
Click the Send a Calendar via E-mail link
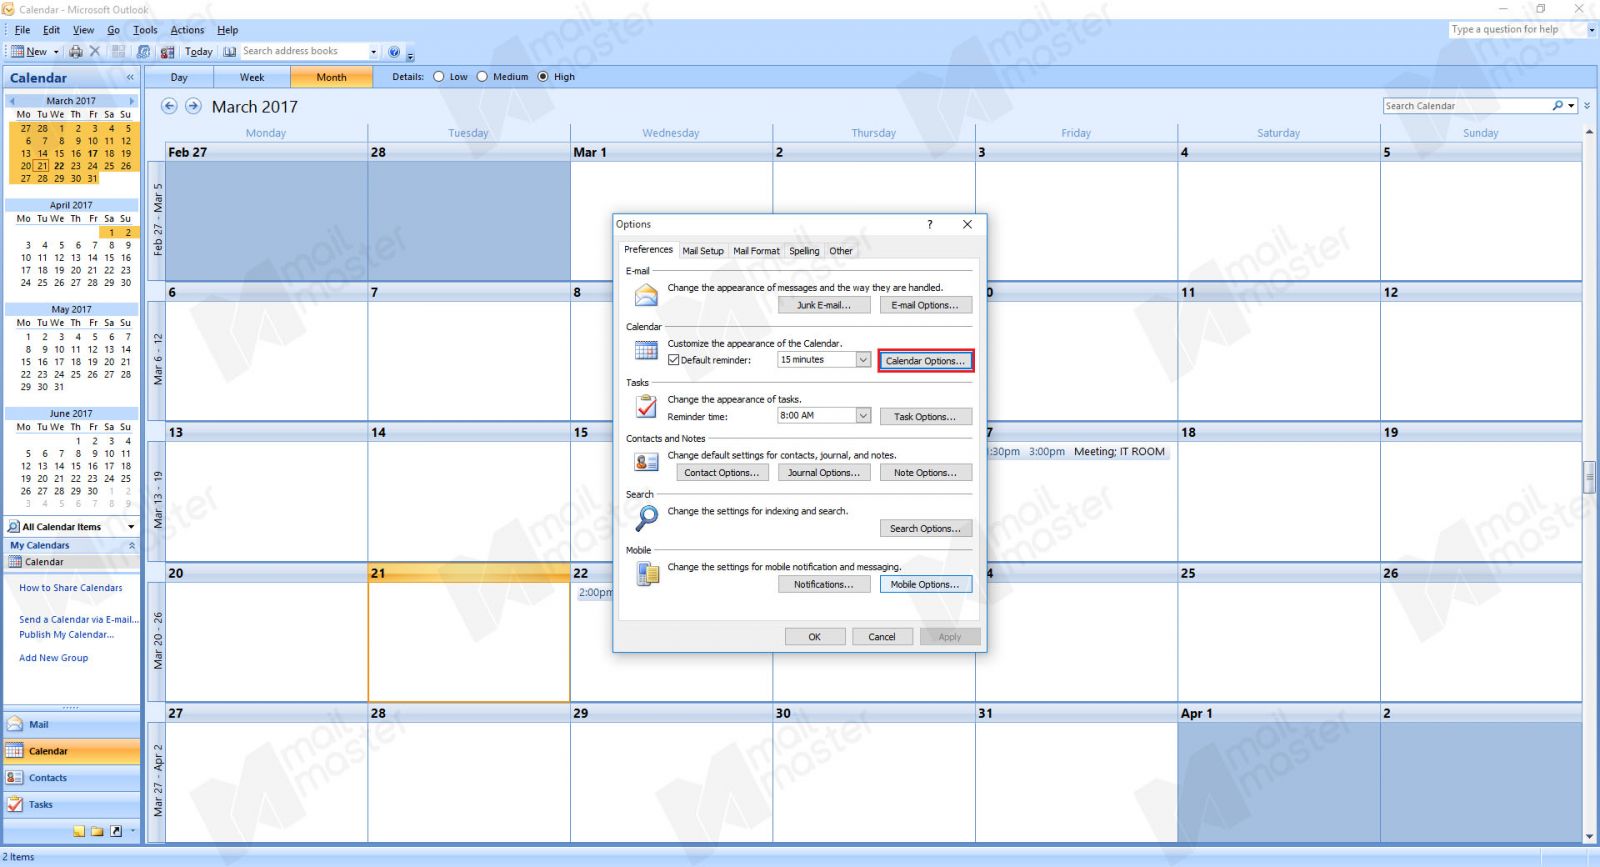tap(79, 620)
